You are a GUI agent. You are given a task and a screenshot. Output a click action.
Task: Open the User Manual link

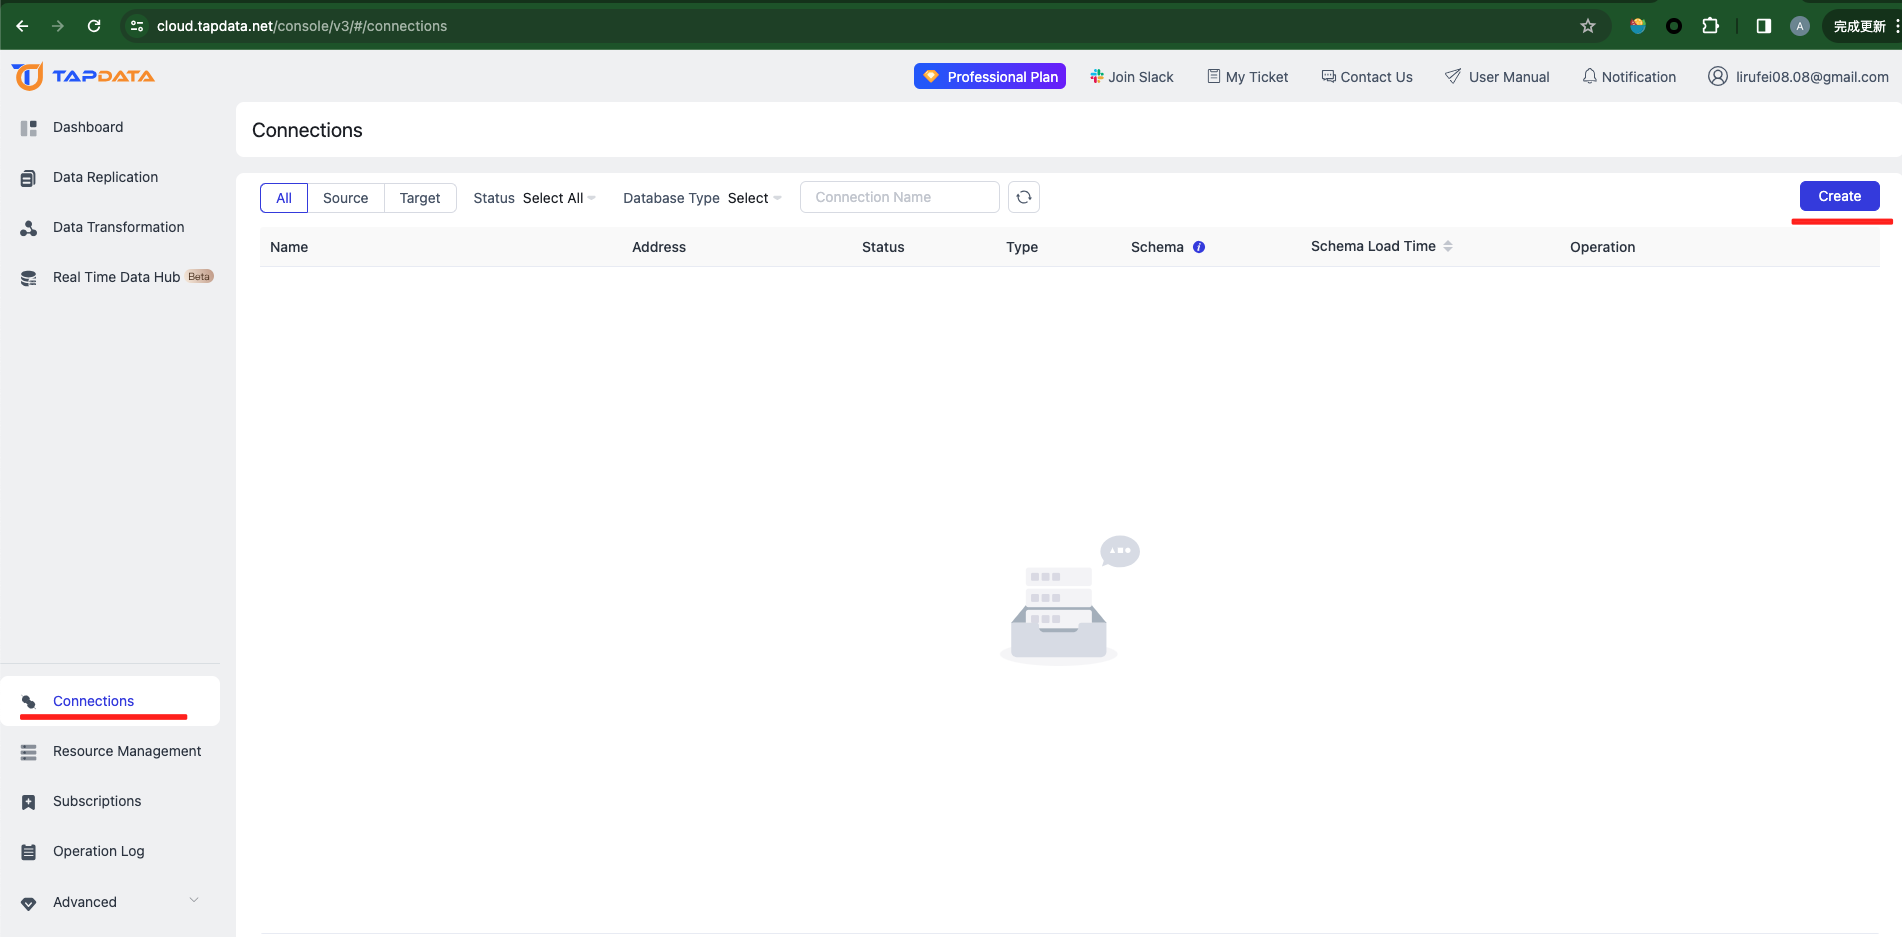[1509, 77]
